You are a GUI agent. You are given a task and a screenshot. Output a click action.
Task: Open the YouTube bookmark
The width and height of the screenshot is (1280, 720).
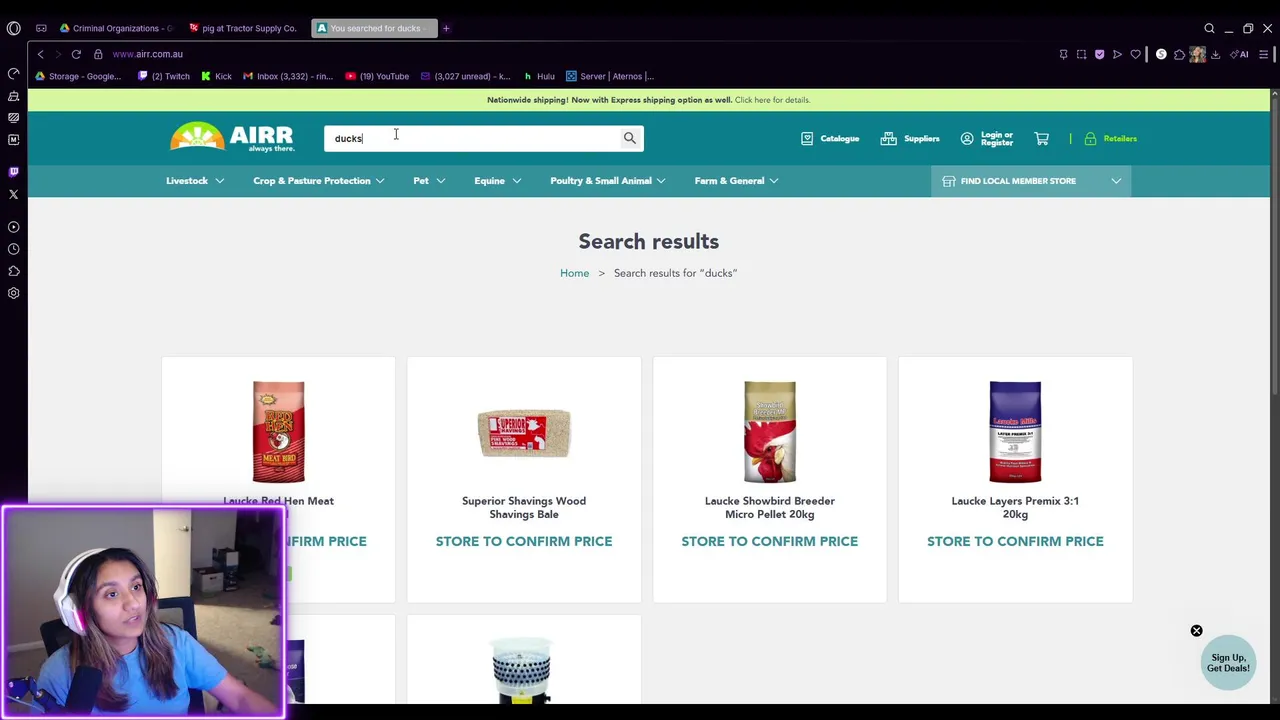tap(377, 76)
